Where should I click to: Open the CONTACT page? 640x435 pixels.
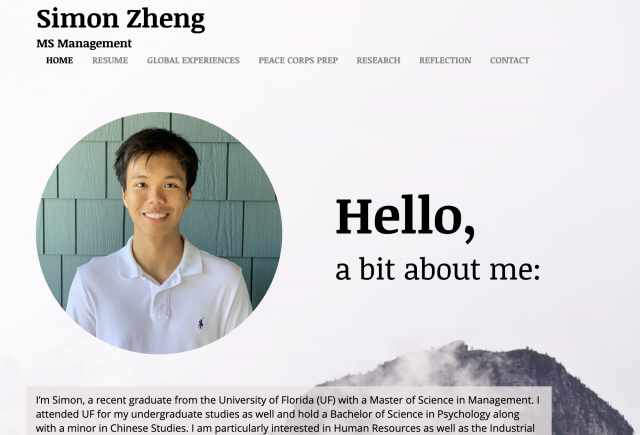point(509,60)
